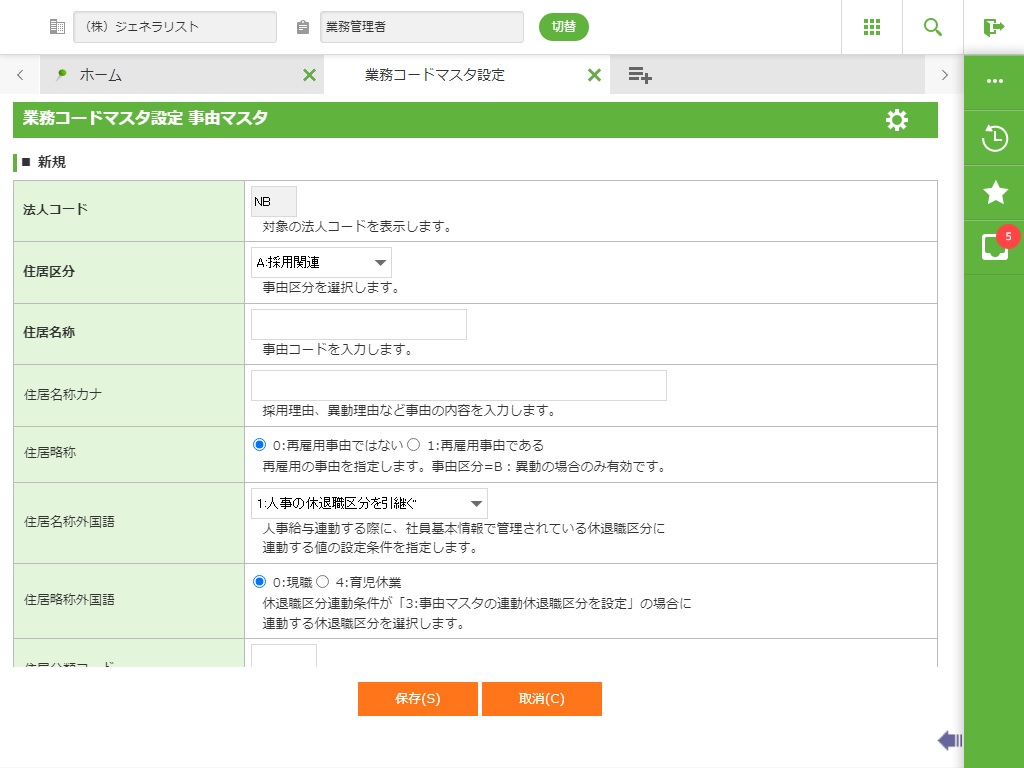Click the 保存(S) button
This screenshot has height=768, width=1024.
(x=417, y=699)
